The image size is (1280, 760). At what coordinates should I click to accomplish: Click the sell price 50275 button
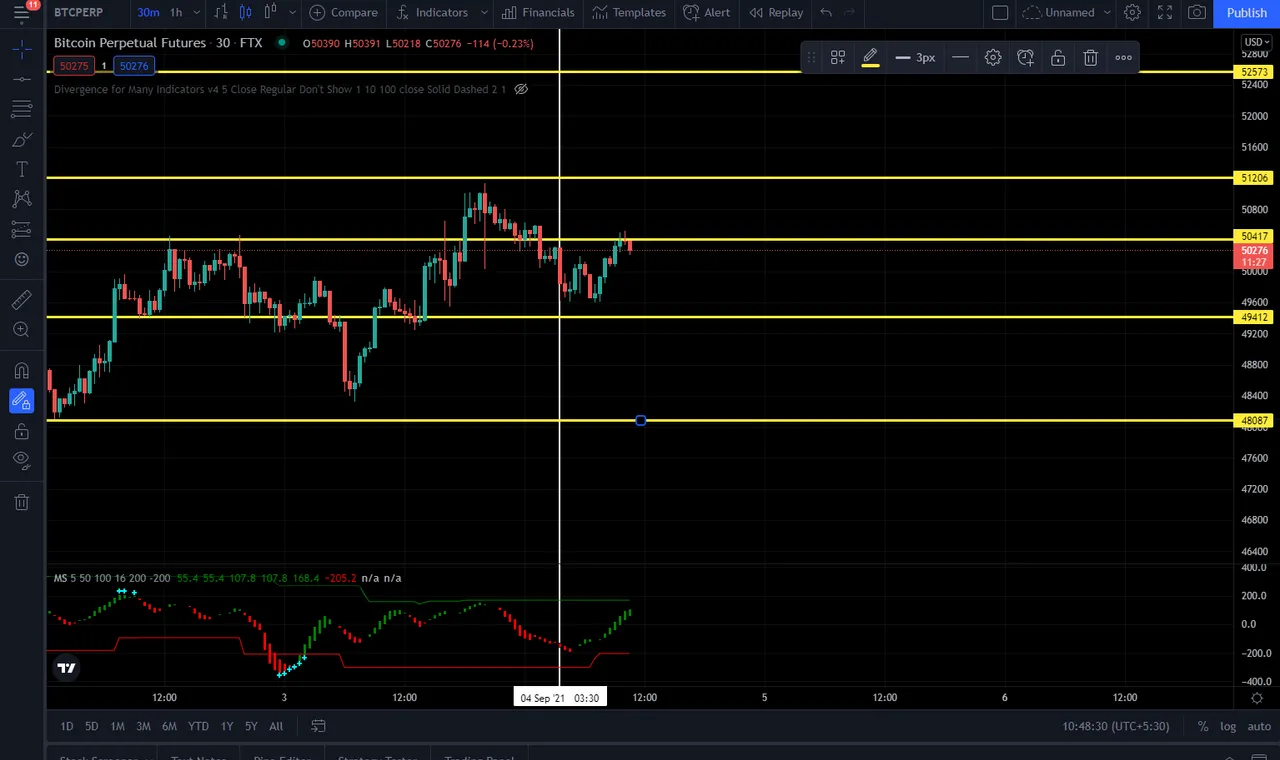point(74,66)
